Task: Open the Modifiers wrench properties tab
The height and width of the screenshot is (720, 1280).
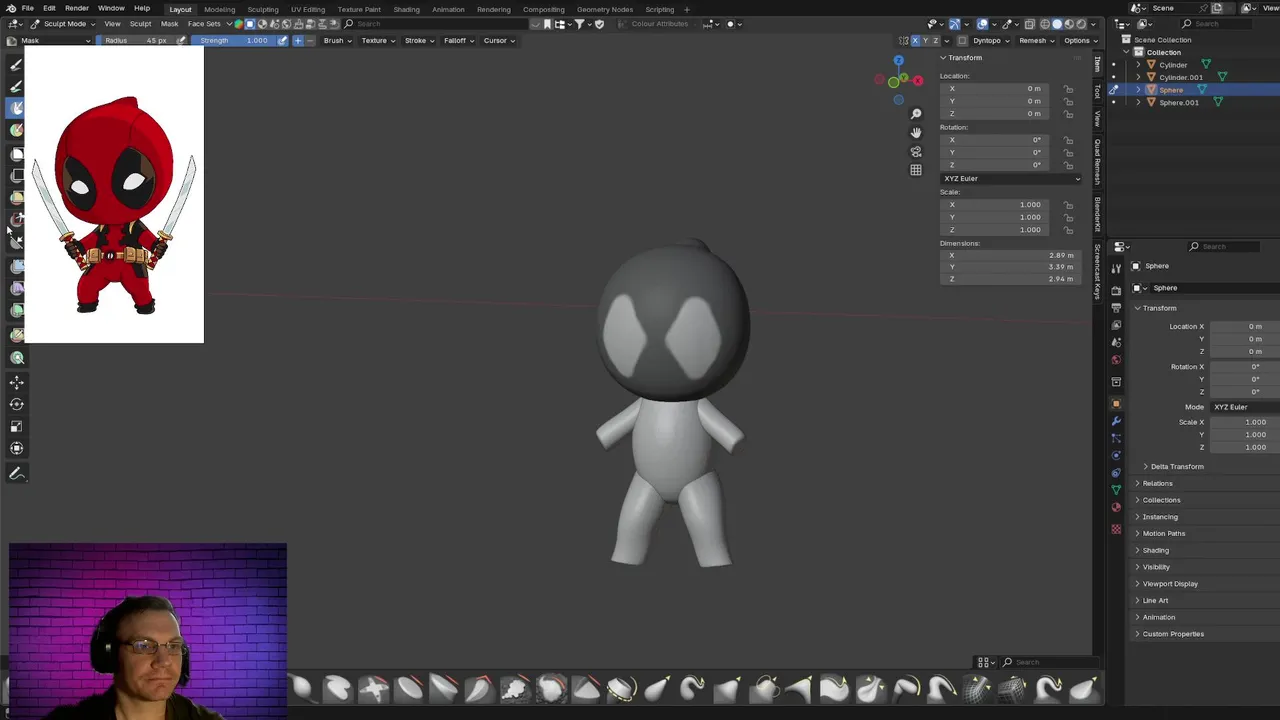Action: tap(1116, 421)
